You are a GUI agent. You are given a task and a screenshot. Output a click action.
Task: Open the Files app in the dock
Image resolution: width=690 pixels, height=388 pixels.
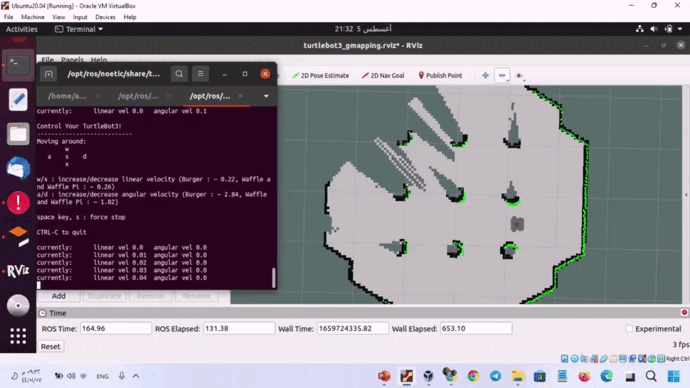[x=18, y=134]
